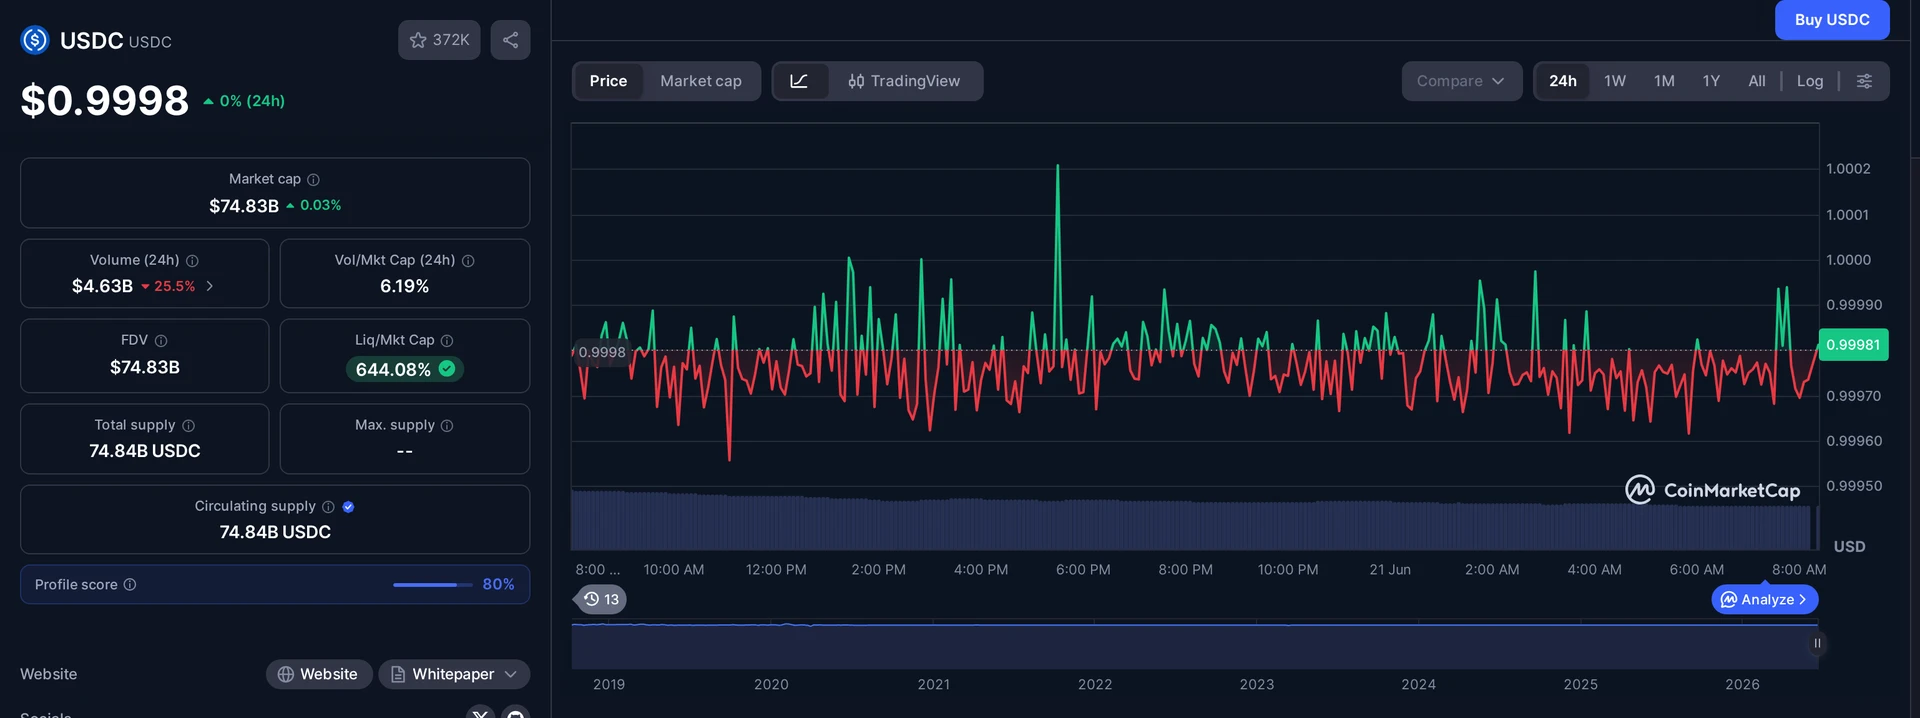Select the line chart type icon
The height and width of the screenshot is (718, 1920).
tap(799, 81)
